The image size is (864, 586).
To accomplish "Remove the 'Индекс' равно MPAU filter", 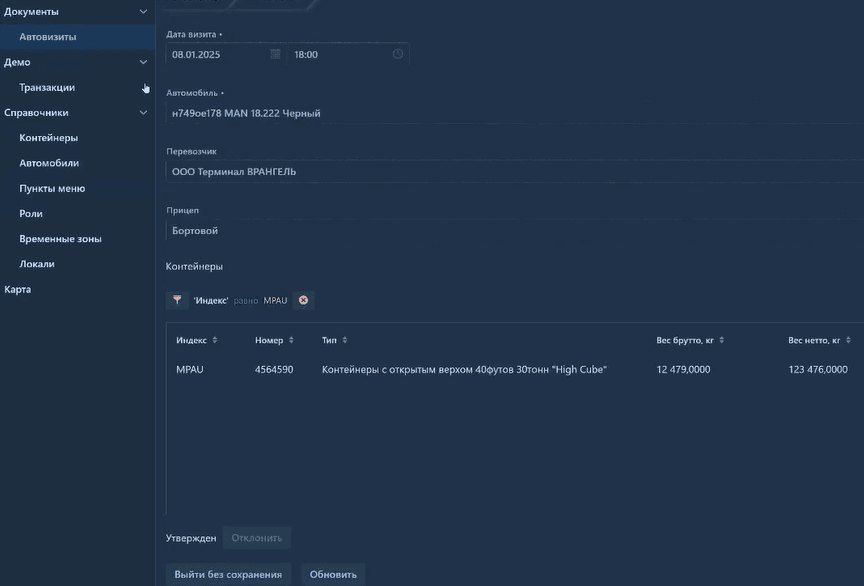I will 303,300.
